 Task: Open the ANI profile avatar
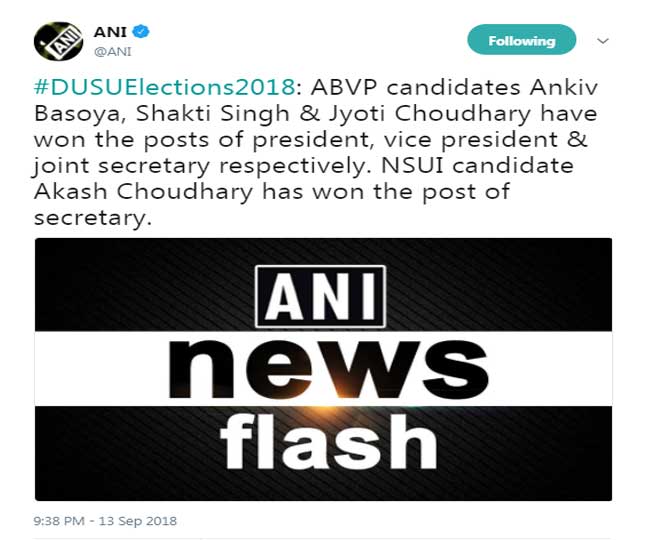tap(58, 41)
